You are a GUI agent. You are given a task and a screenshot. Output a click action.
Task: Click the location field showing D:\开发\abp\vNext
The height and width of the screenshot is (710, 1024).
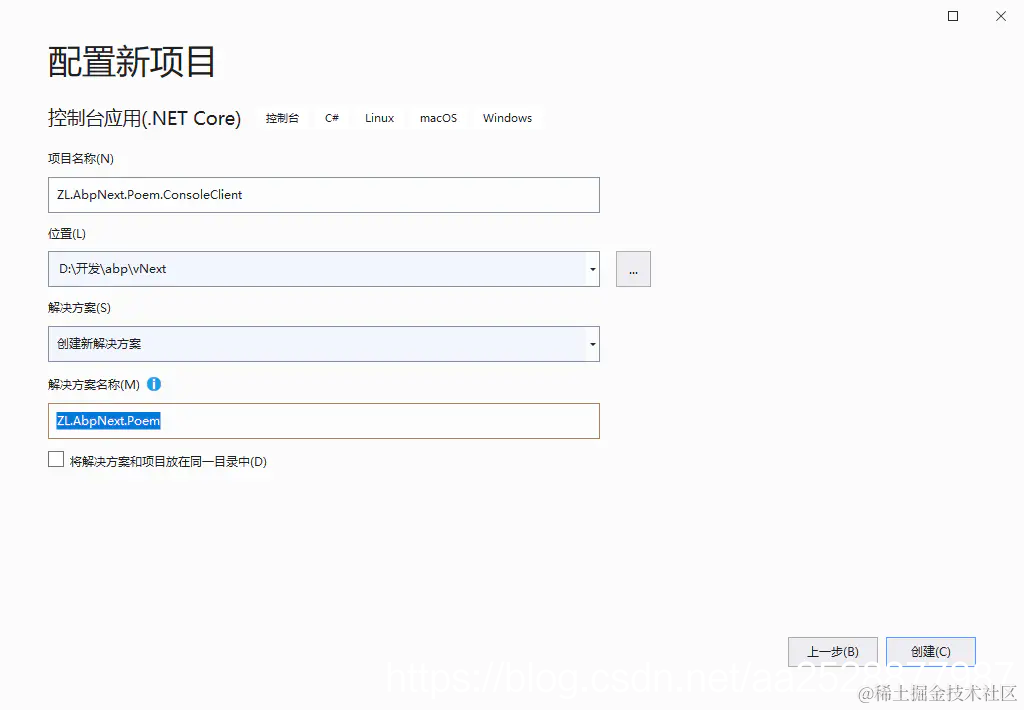(300, 269)
